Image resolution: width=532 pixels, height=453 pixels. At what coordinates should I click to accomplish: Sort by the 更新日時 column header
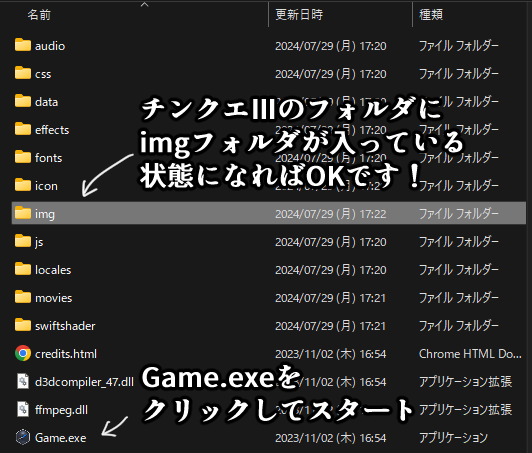click(x=299, y=15)
